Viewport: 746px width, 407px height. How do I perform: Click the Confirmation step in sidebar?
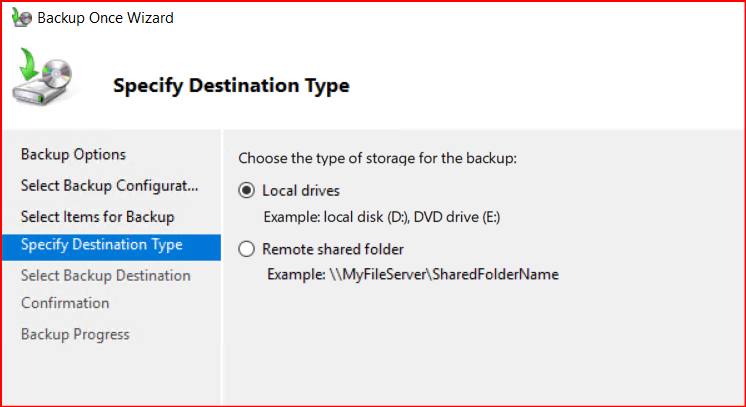tap(65, 303)
